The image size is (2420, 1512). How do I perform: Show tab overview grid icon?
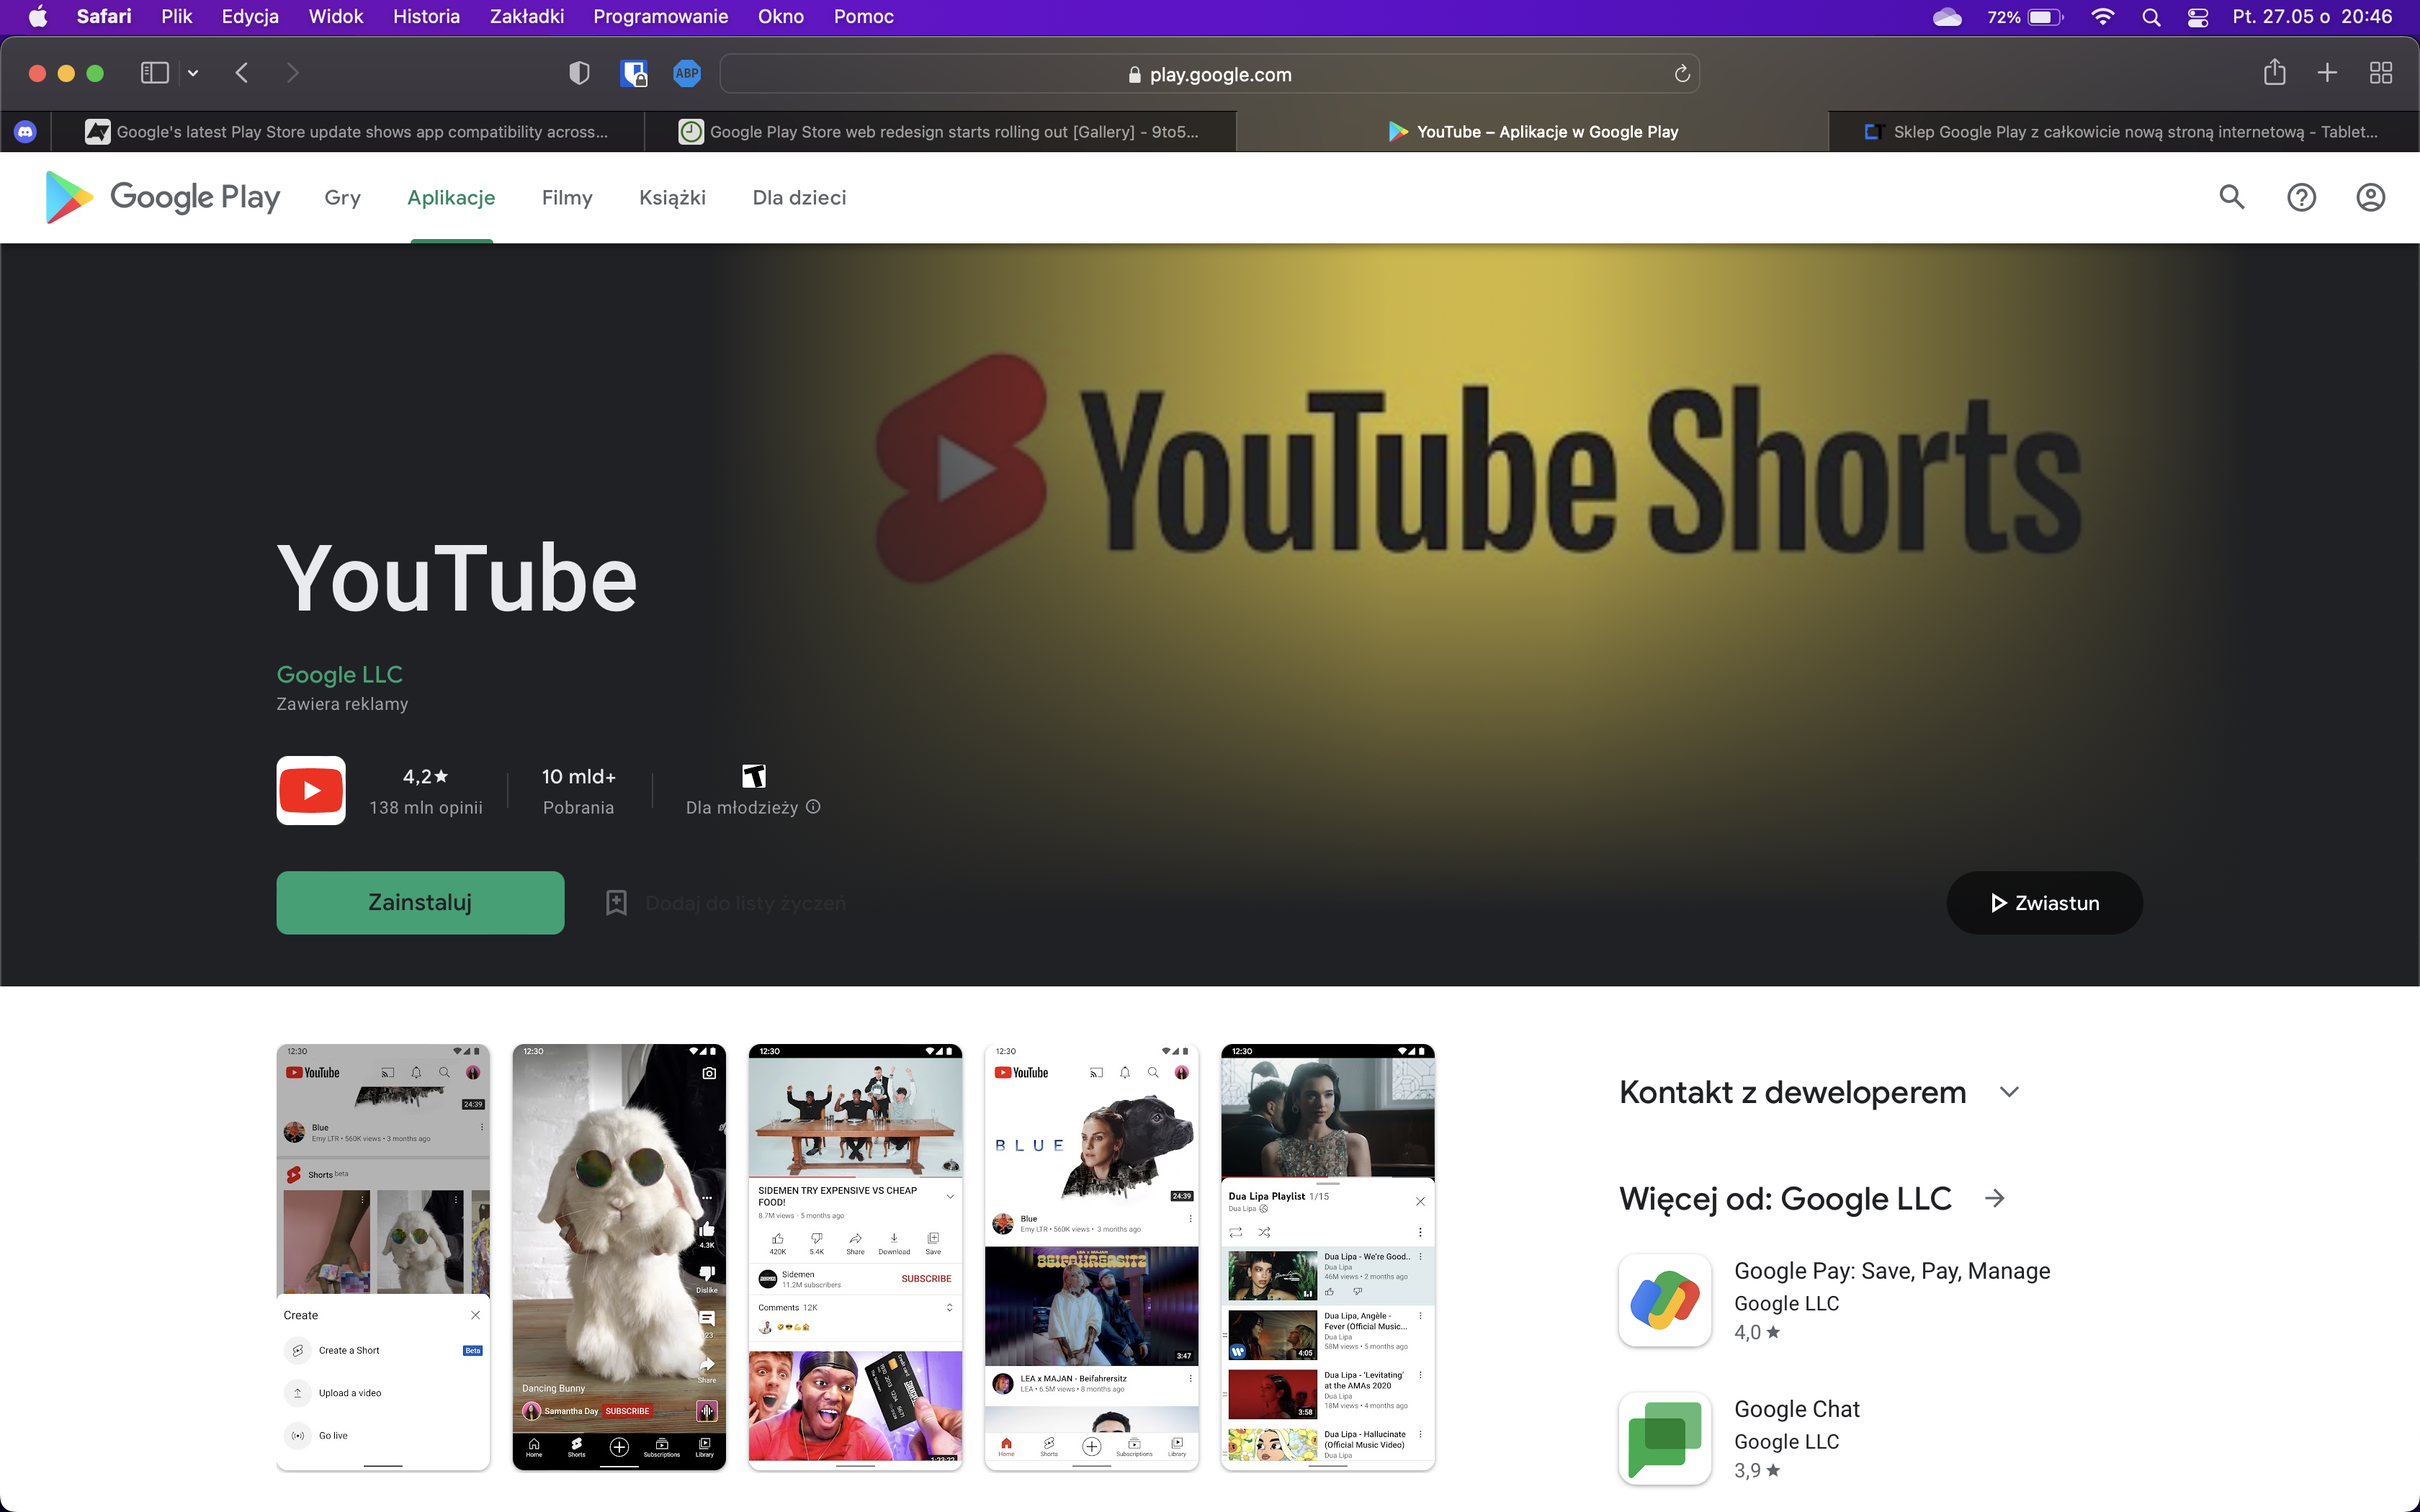(2381, 73)
